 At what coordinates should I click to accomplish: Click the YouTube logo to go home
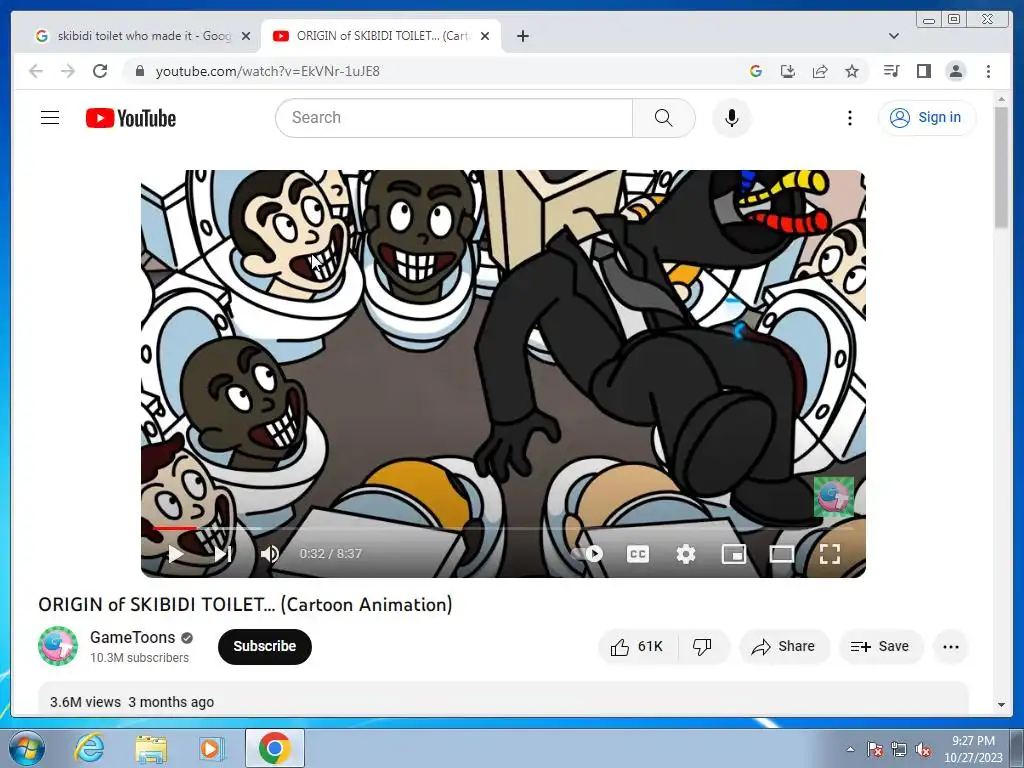coord(131,118)
